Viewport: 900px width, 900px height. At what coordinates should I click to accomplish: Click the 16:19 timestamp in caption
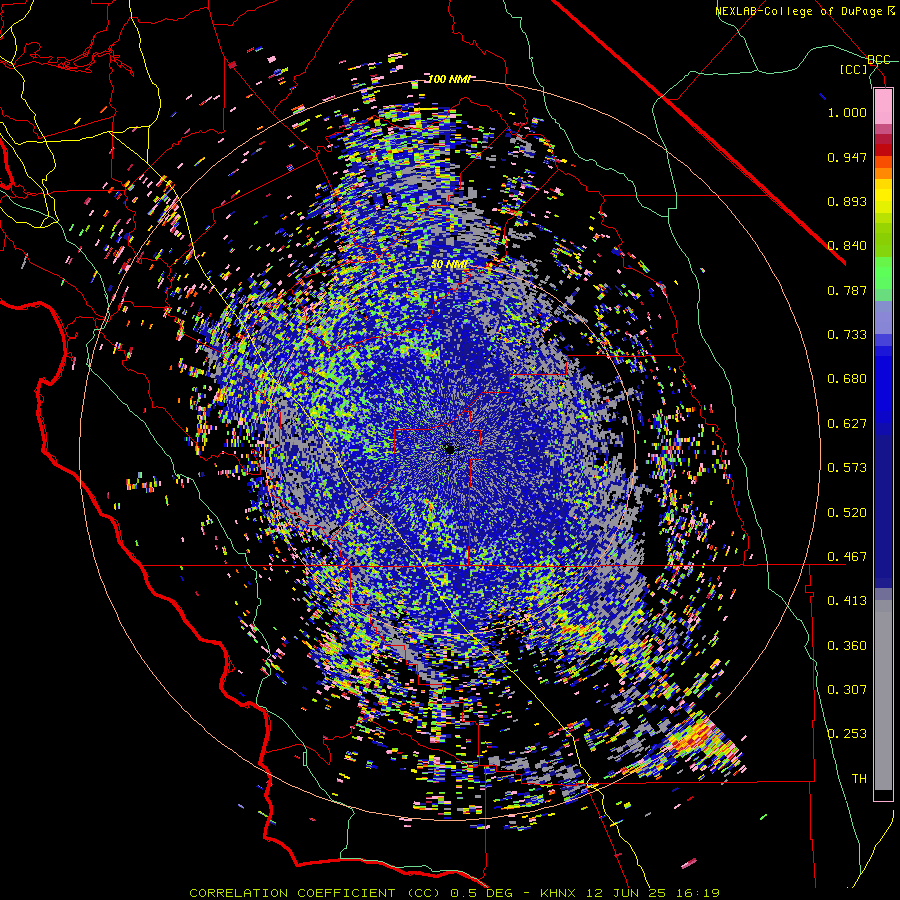coord(698,893)
